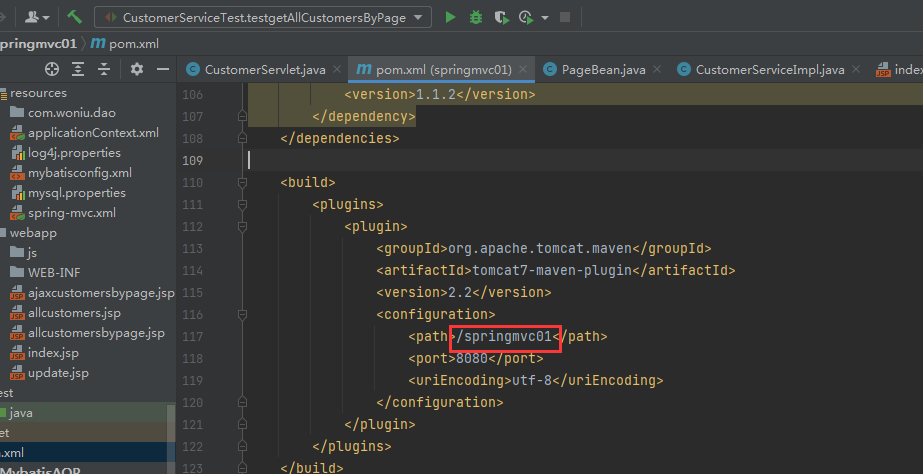Image resolution: width=923 pixels, height=474 pixels.
Task: Open the dropdown arrow beside profiler icon
Action: point(544,18)
